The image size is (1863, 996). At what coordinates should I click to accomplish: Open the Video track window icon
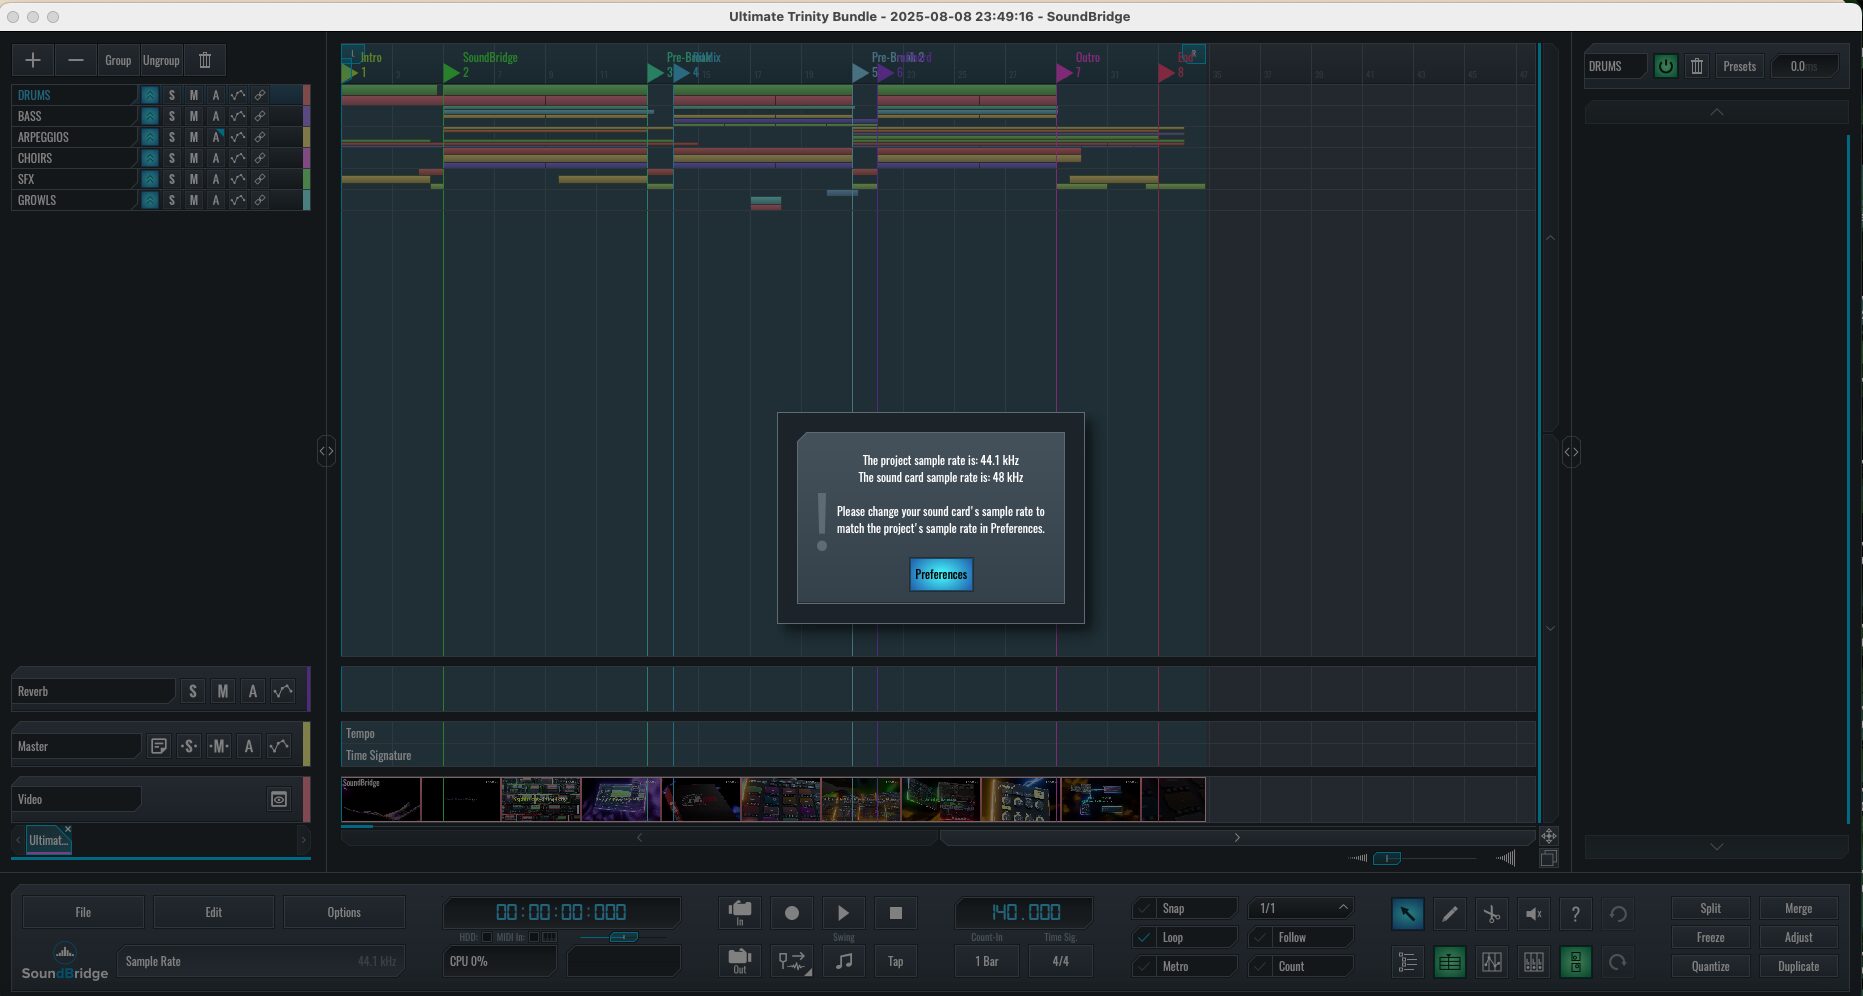click(x=279, y=799)
